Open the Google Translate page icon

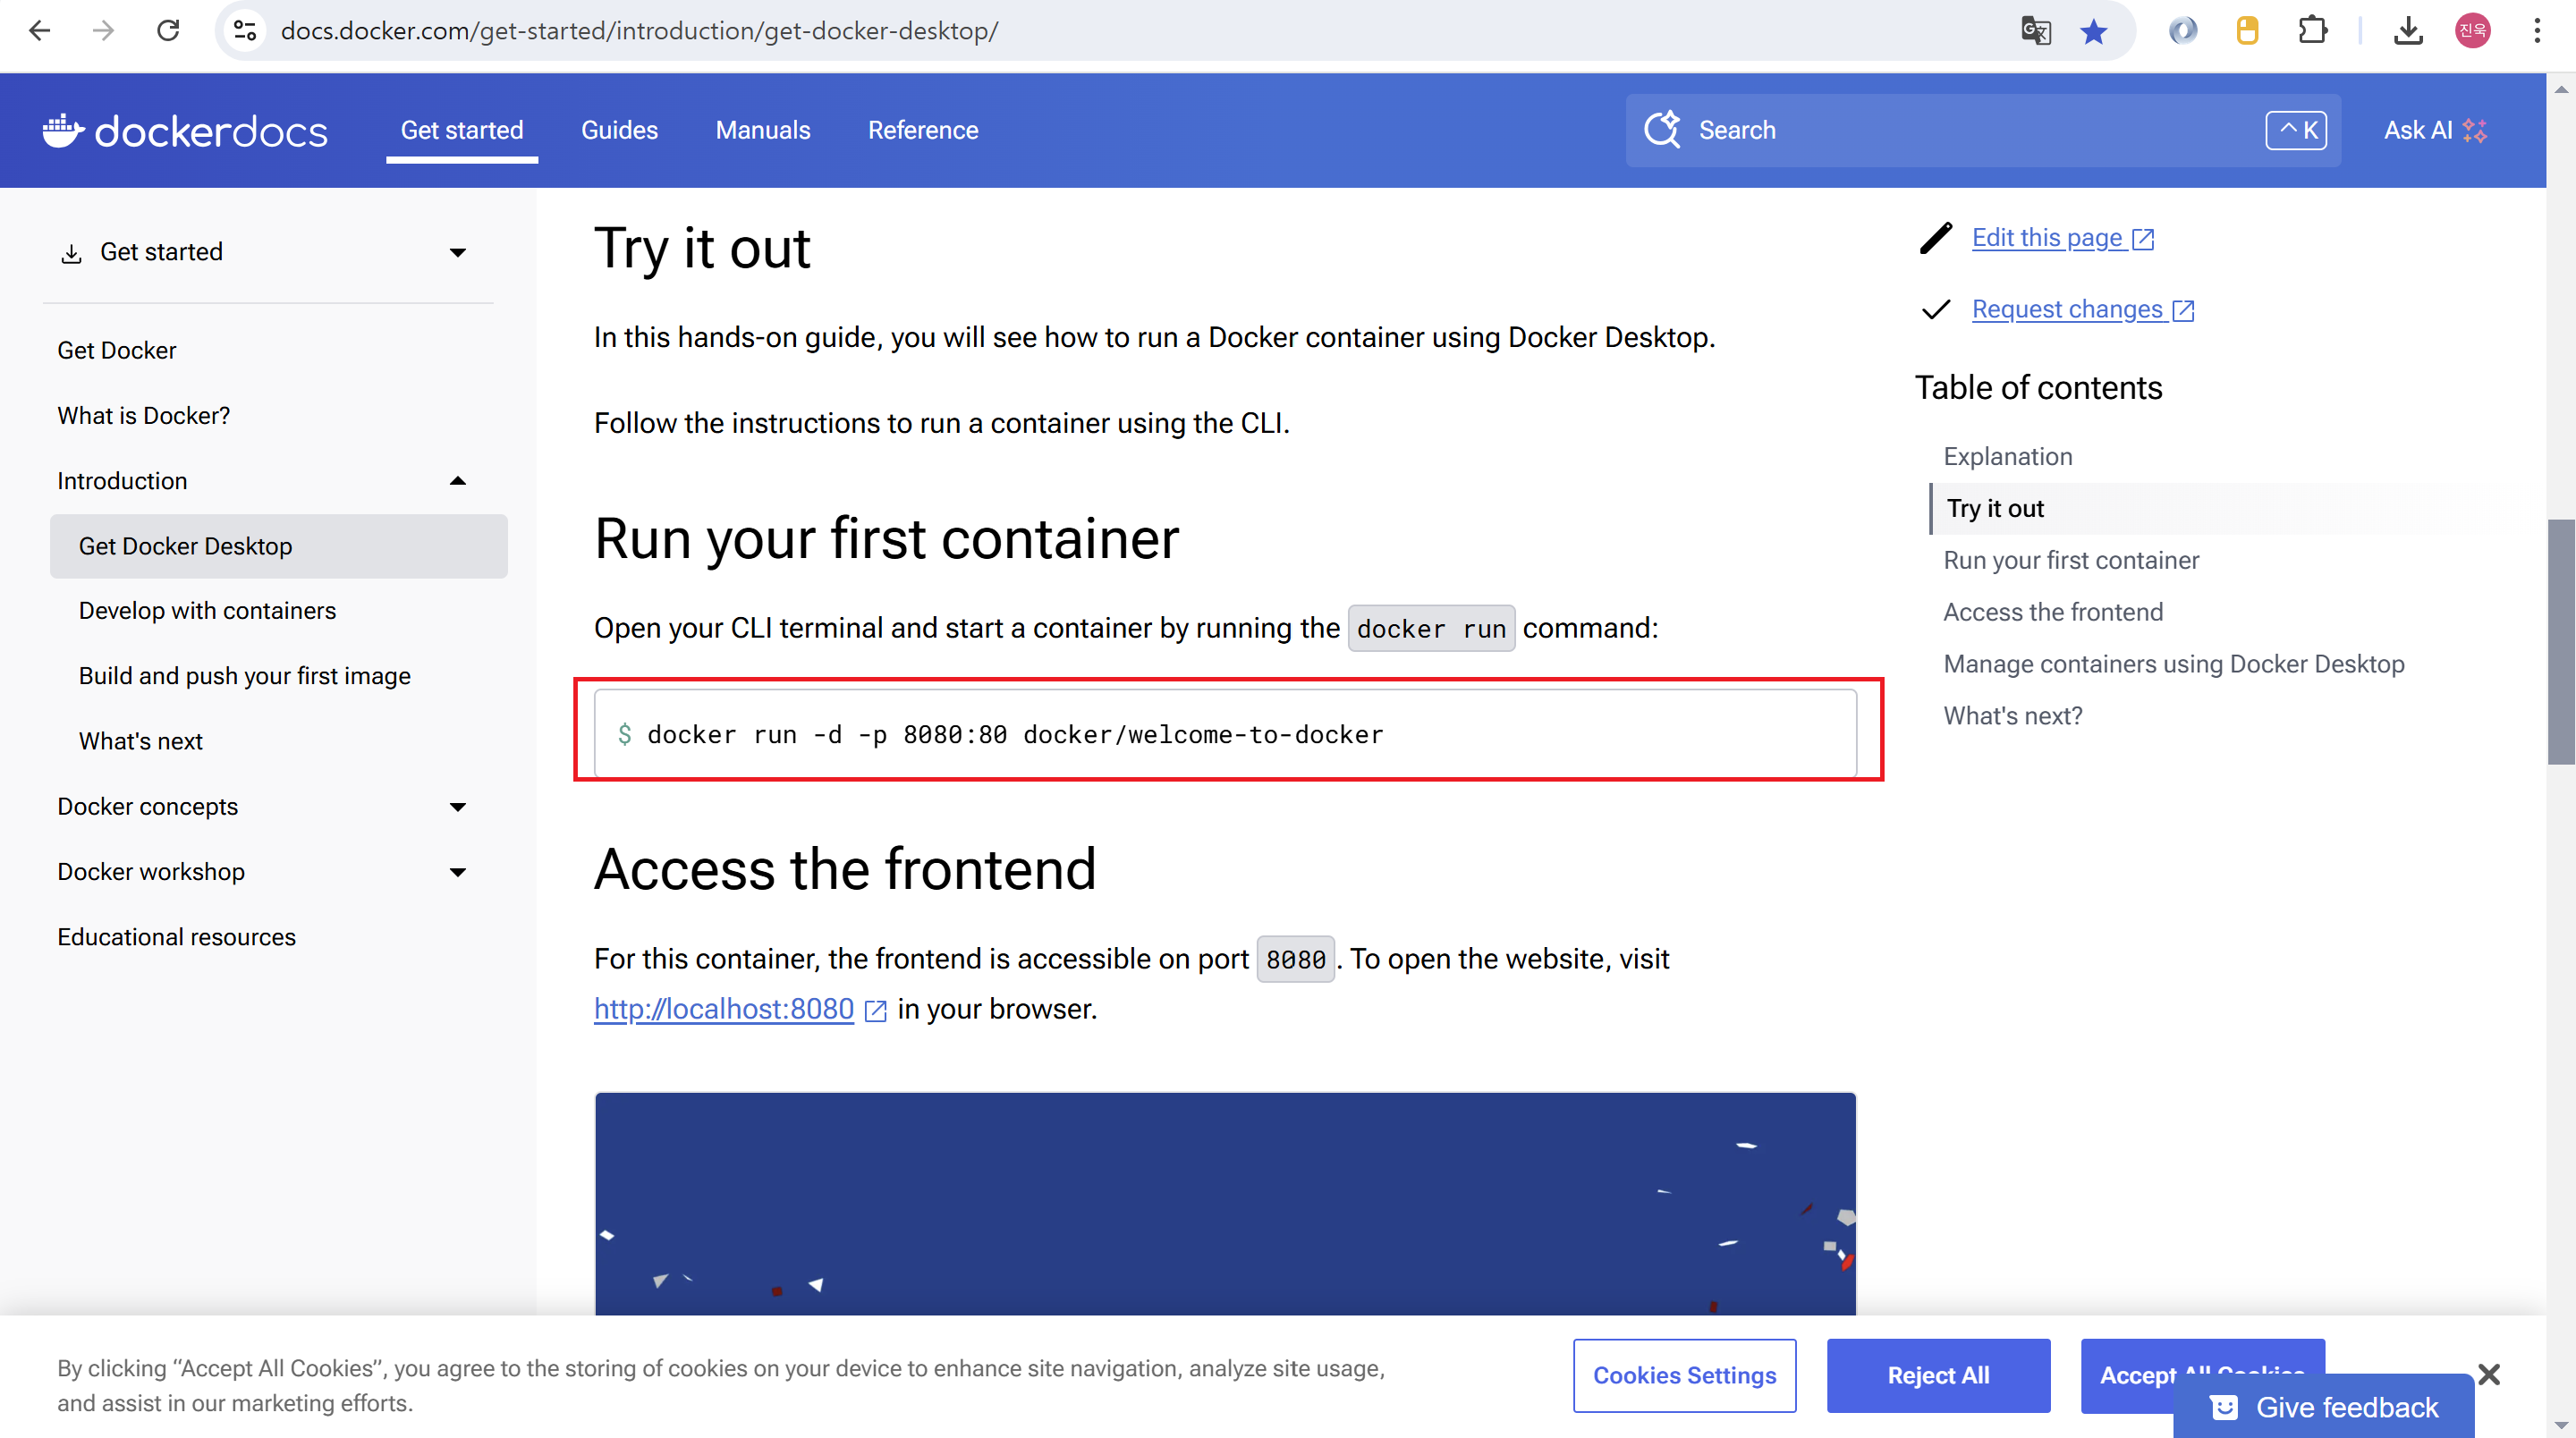click(2035, 31)
